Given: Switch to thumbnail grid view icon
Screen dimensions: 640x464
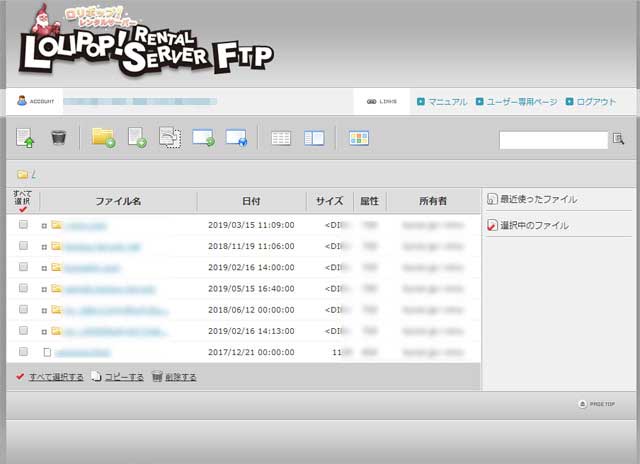Looking at the screenshot, I should 359,138.
